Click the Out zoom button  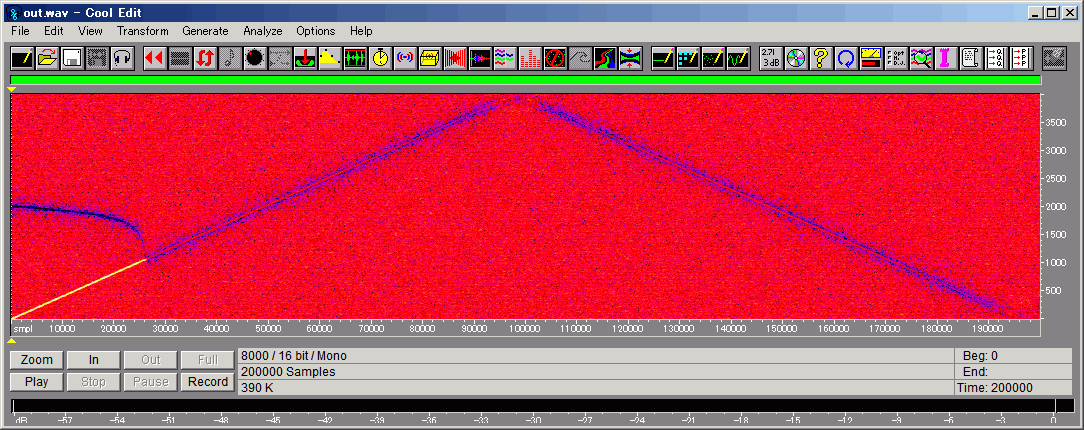coord(151,359)
